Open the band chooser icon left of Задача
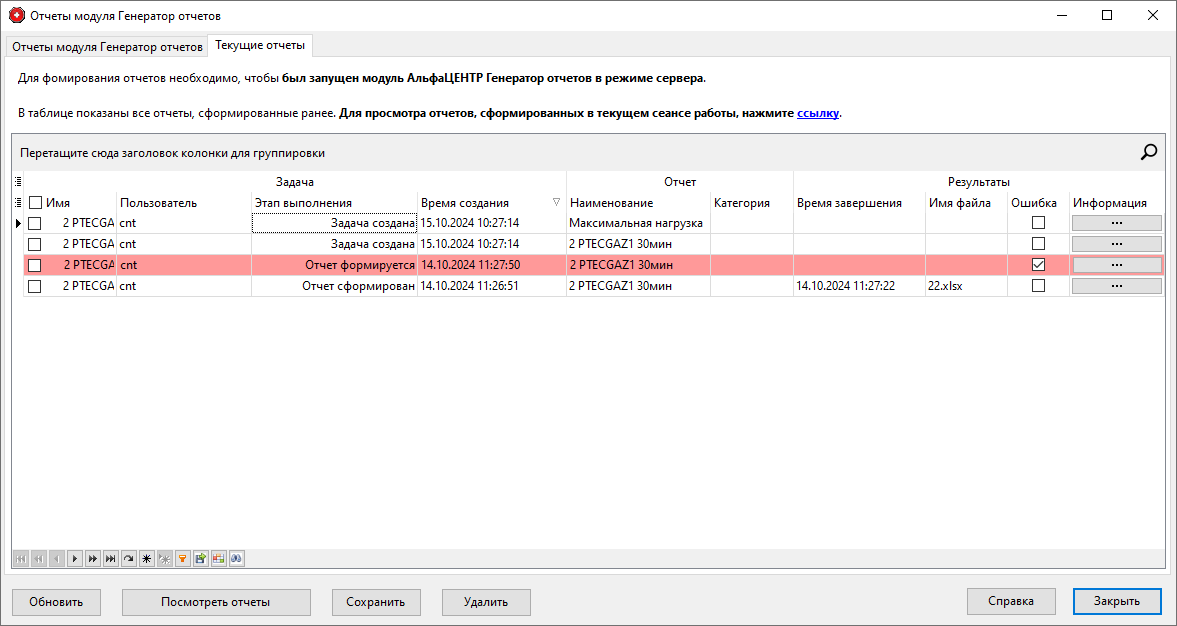Image resolution: width=1177 pixels, height=626 pixels. click(x=18, y=182)
